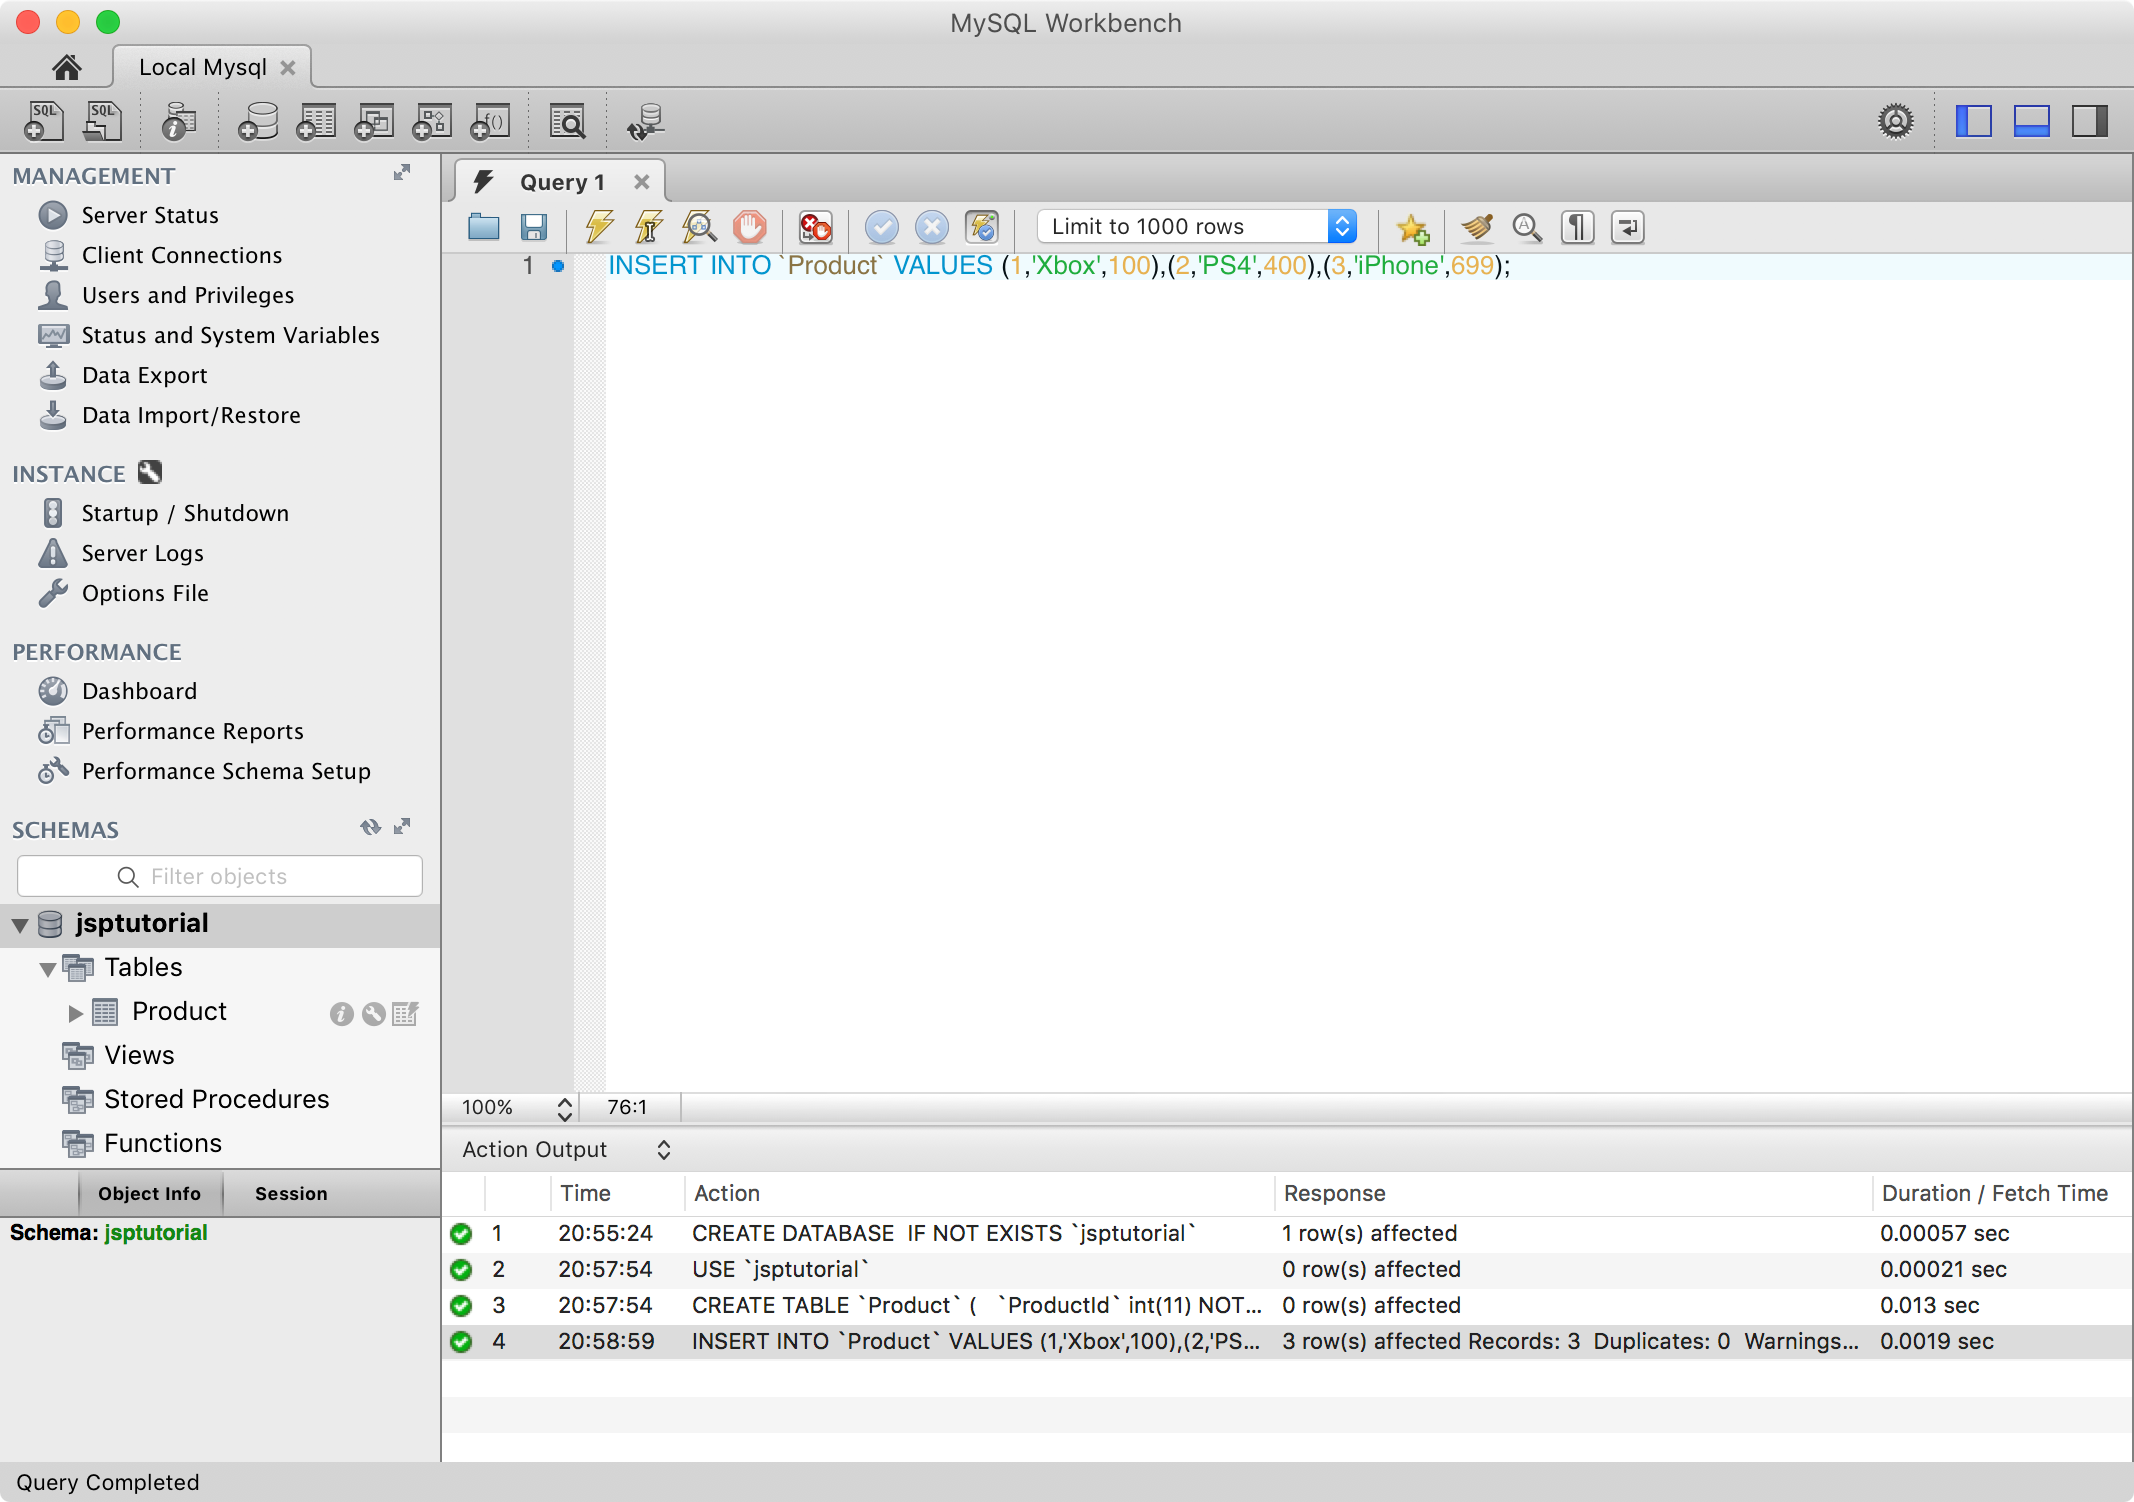Toggle the left sidebar panel
The width and height of the screenshot is (2134, 1502).
pos(1973,121)
